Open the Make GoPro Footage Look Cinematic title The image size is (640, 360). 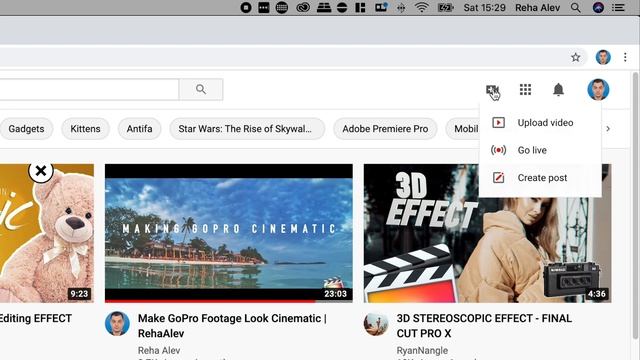click(x=232, y=326)
